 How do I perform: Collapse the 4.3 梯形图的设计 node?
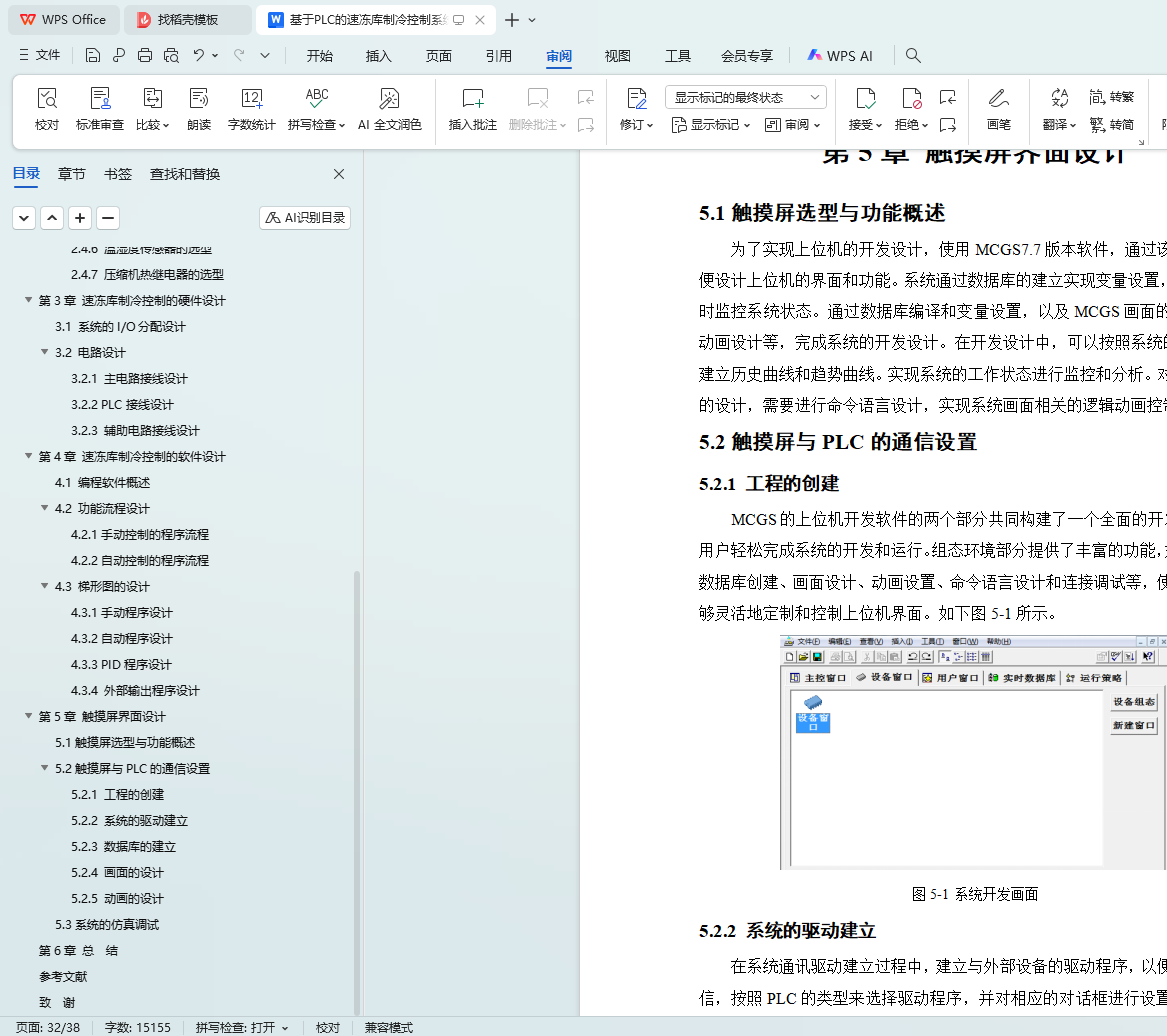(45, 586)
